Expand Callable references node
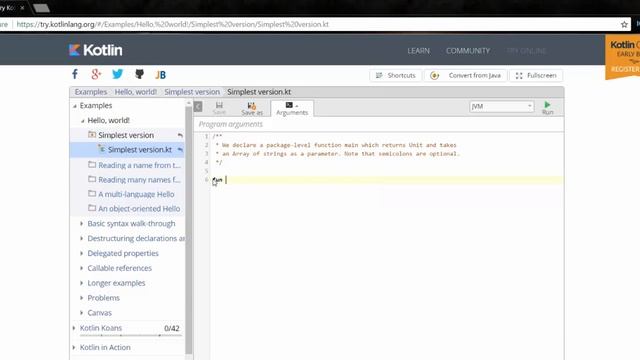Image resolution: width=640 pixels, height=360 pixels. 81,268
